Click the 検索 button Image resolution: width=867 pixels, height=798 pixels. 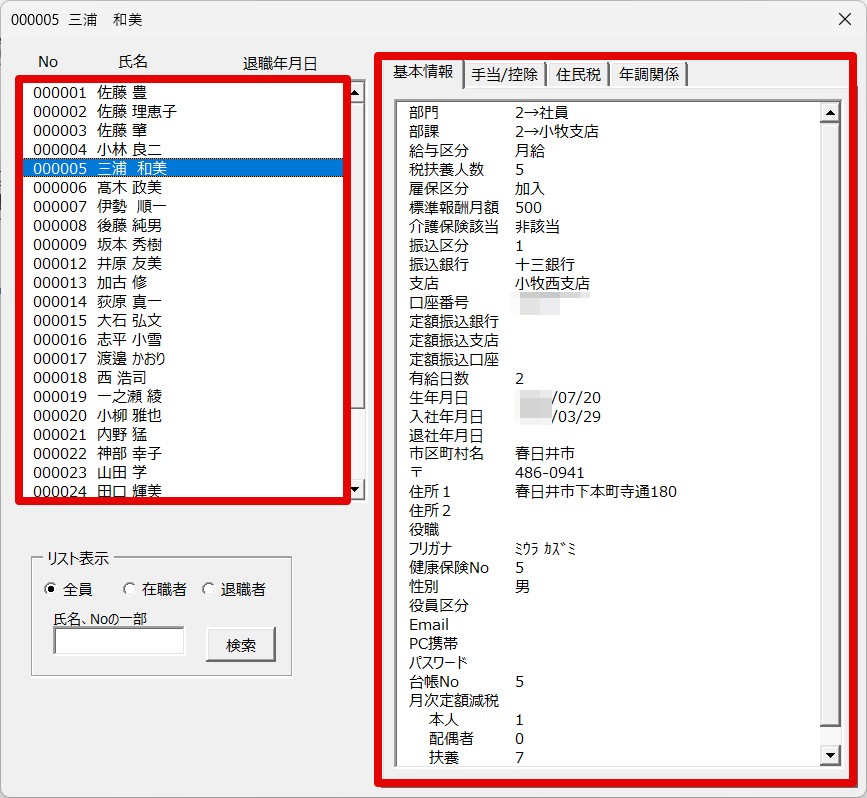pyautogui.click(x=240, y=645)
